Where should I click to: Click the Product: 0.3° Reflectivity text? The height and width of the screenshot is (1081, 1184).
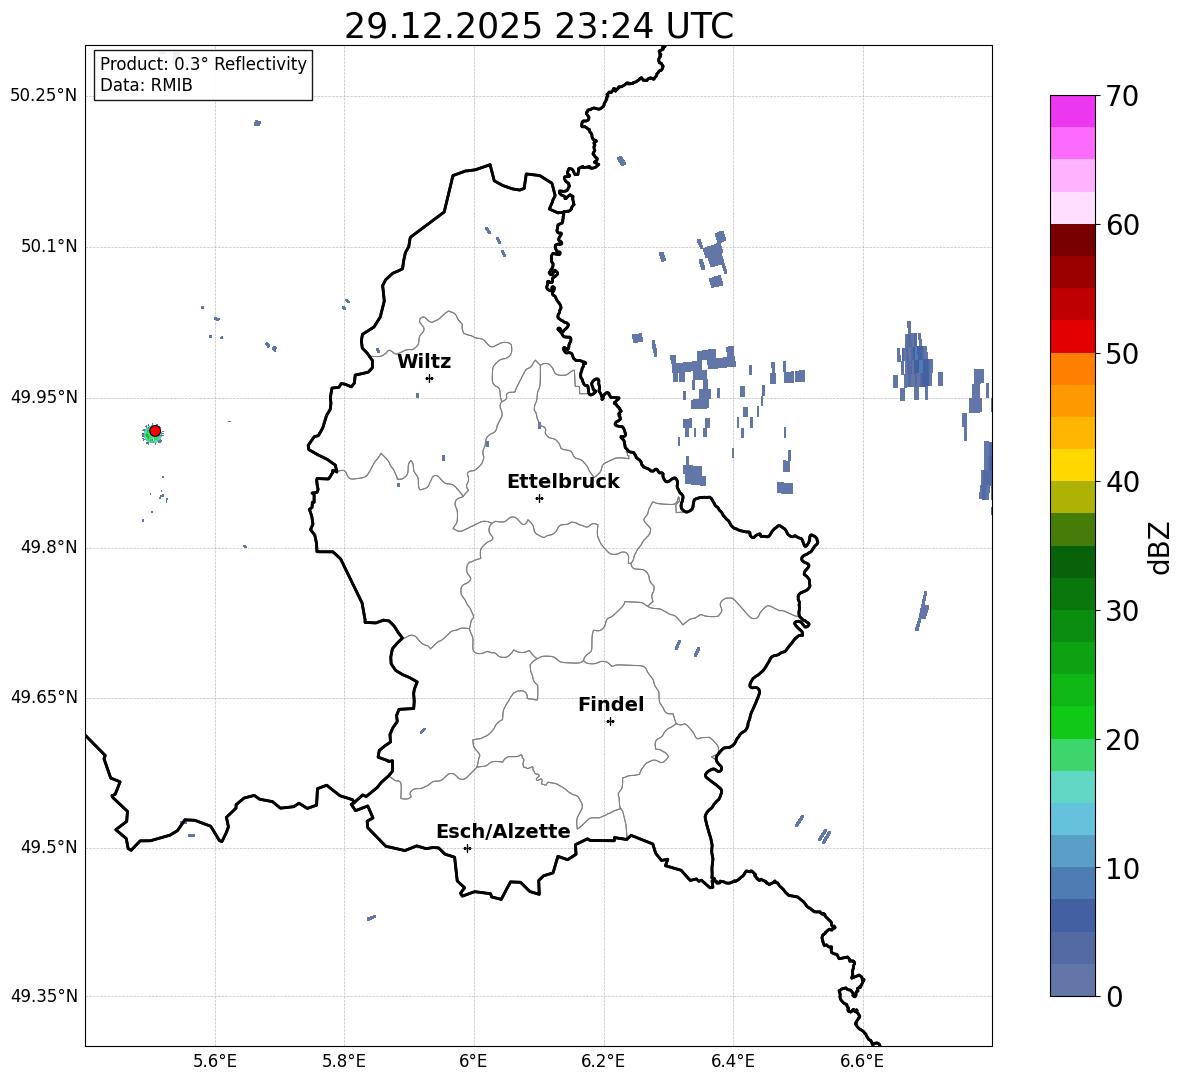tap(203, 64)
